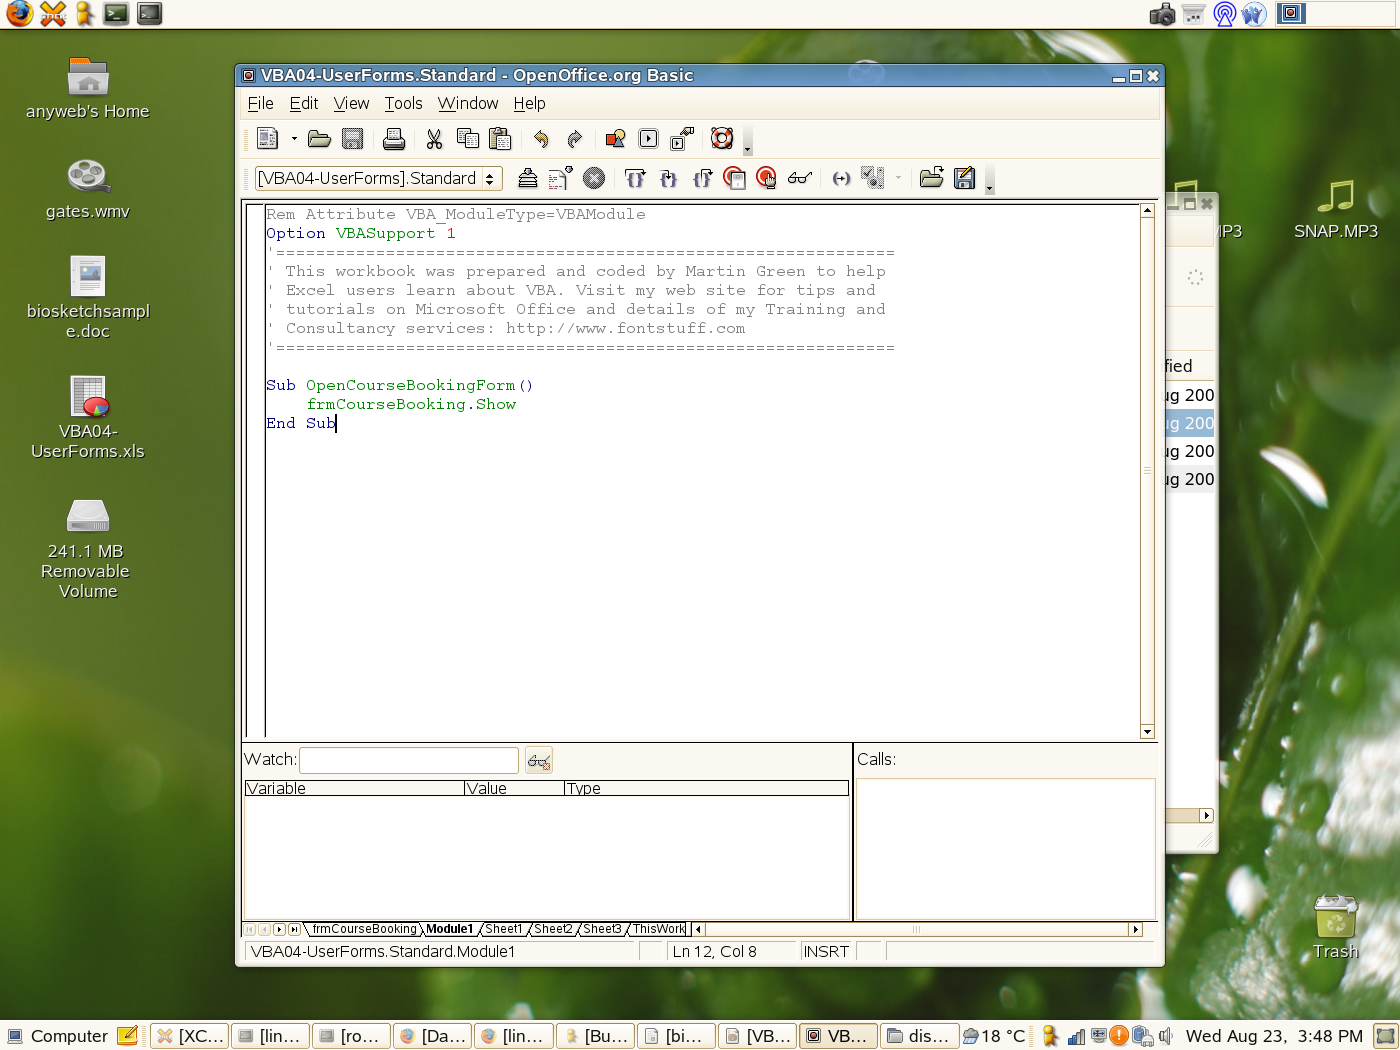The image size is (1400, 1050).
Task: Click the Single Step icon
Action: pos(669,178)
